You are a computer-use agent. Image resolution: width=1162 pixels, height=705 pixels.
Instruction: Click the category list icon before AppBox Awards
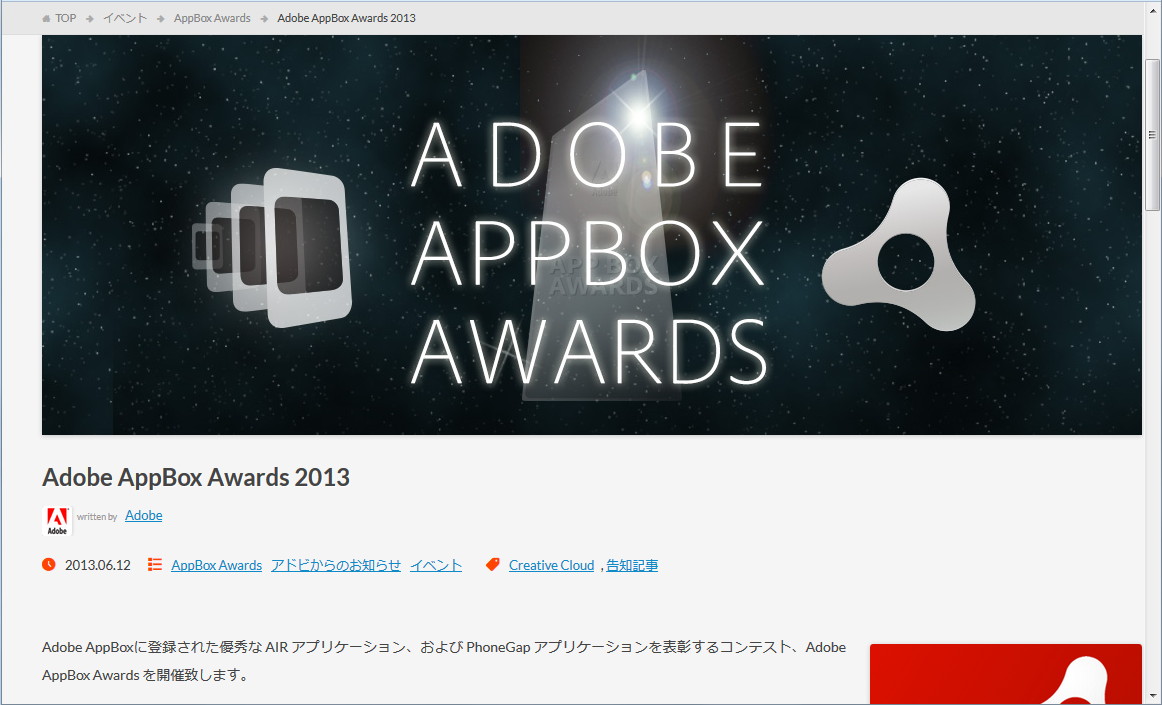[x=155, y=563]
